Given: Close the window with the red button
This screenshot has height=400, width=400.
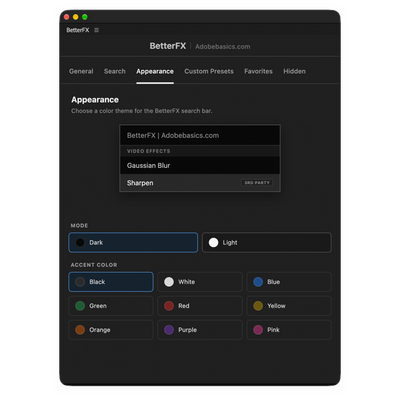Looking at the screenshot, I should (x=66, y=17).
